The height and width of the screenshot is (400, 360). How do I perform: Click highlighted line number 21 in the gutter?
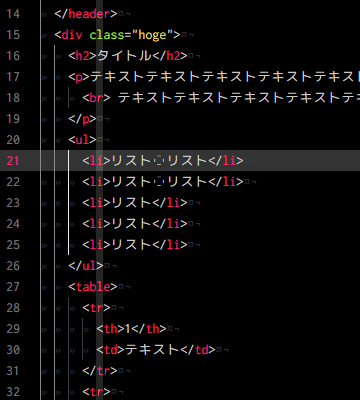[x=13, y=161]
